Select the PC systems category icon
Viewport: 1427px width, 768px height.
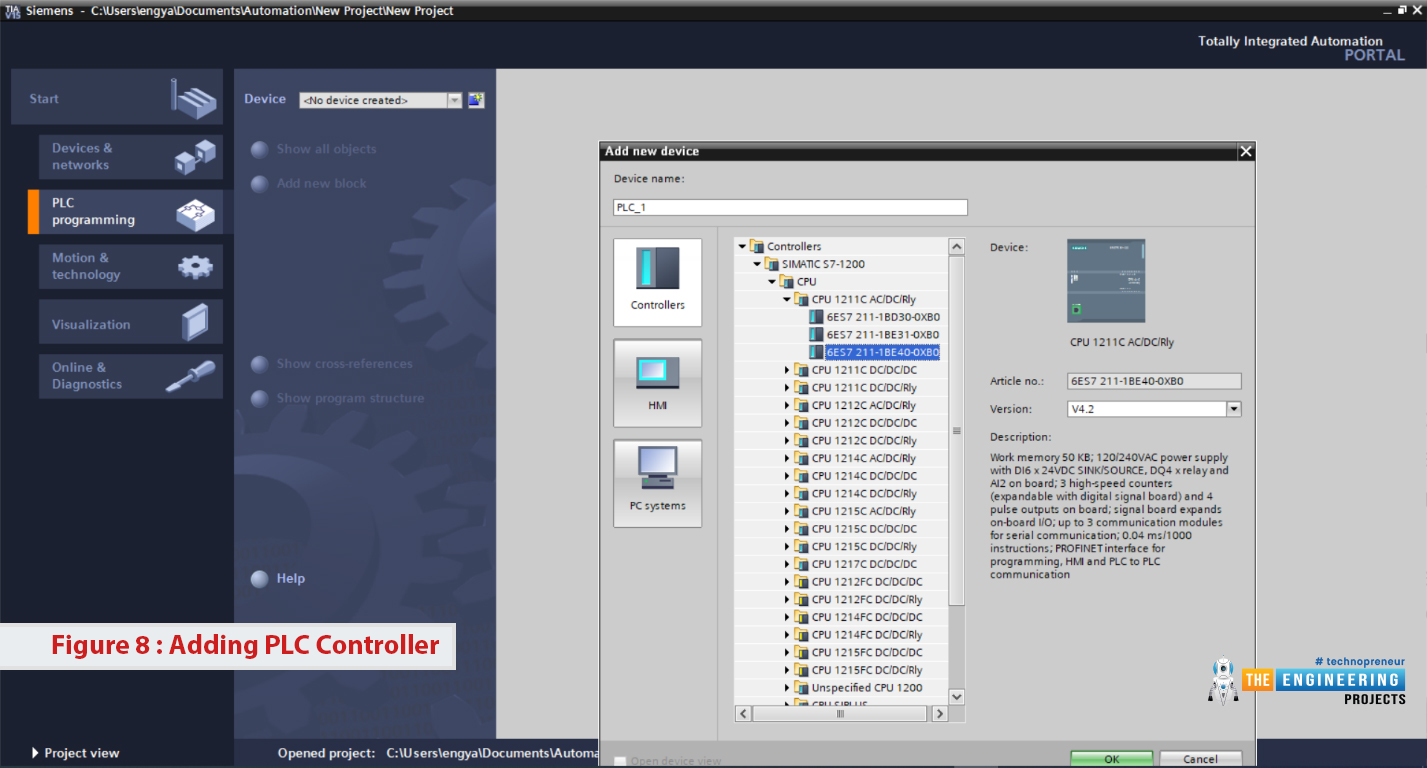[x=657, y=468]
